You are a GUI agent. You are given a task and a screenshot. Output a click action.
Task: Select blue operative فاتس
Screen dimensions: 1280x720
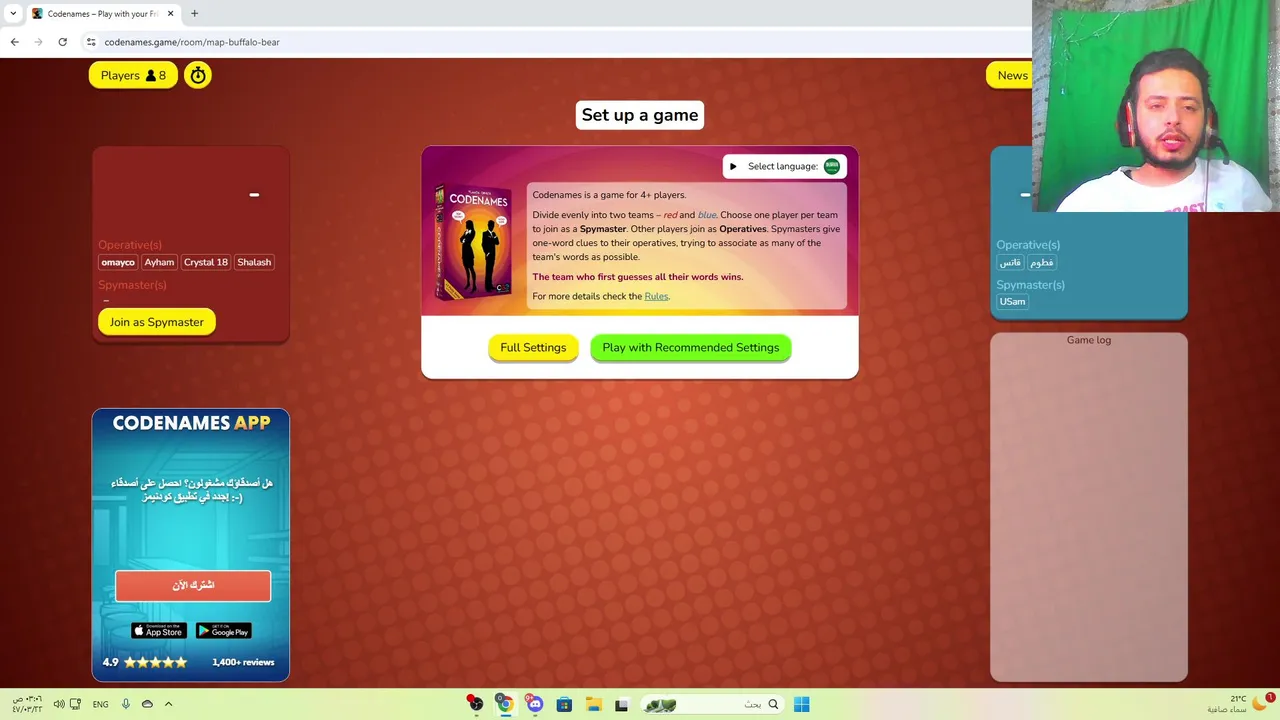pos(1011,262)
